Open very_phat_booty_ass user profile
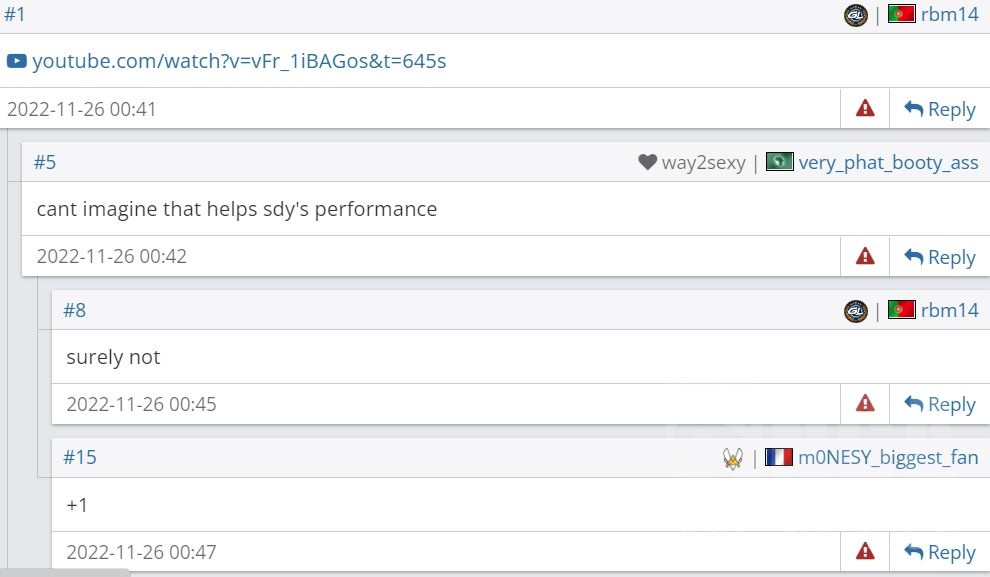The width and height of the screenshot is (990, 577). coord(888,162)
